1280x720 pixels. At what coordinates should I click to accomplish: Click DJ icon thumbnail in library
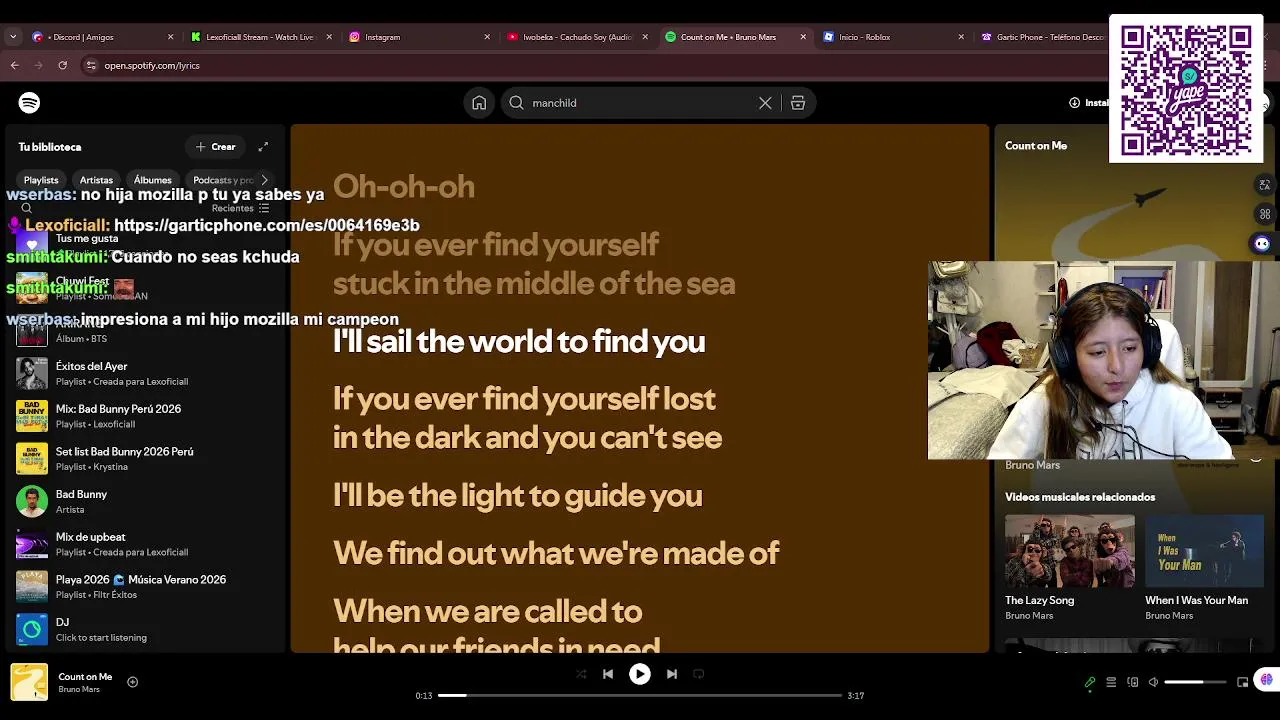32,629
